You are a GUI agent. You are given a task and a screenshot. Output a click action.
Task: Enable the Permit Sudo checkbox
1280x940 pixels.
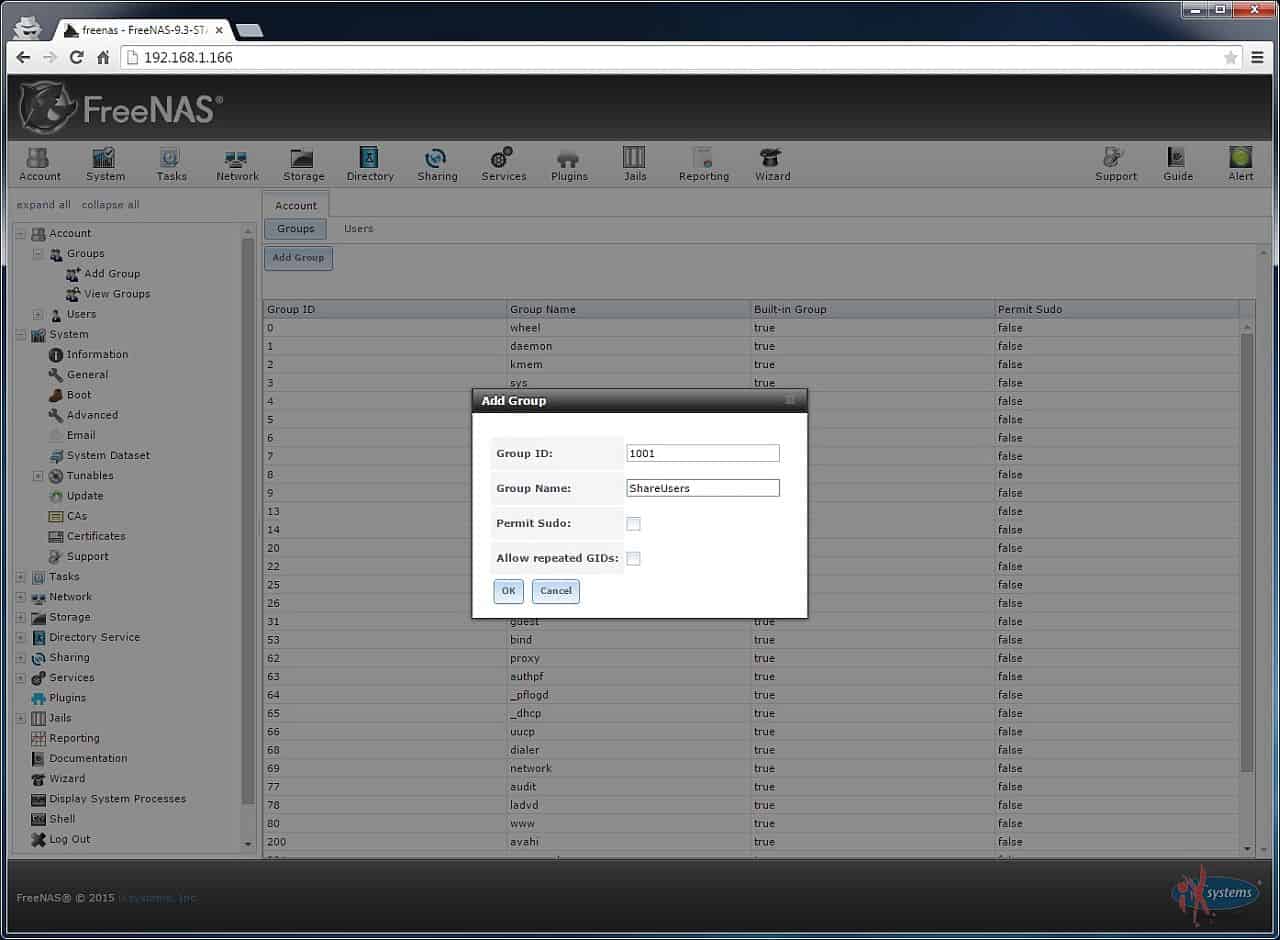tap(633, 524)
